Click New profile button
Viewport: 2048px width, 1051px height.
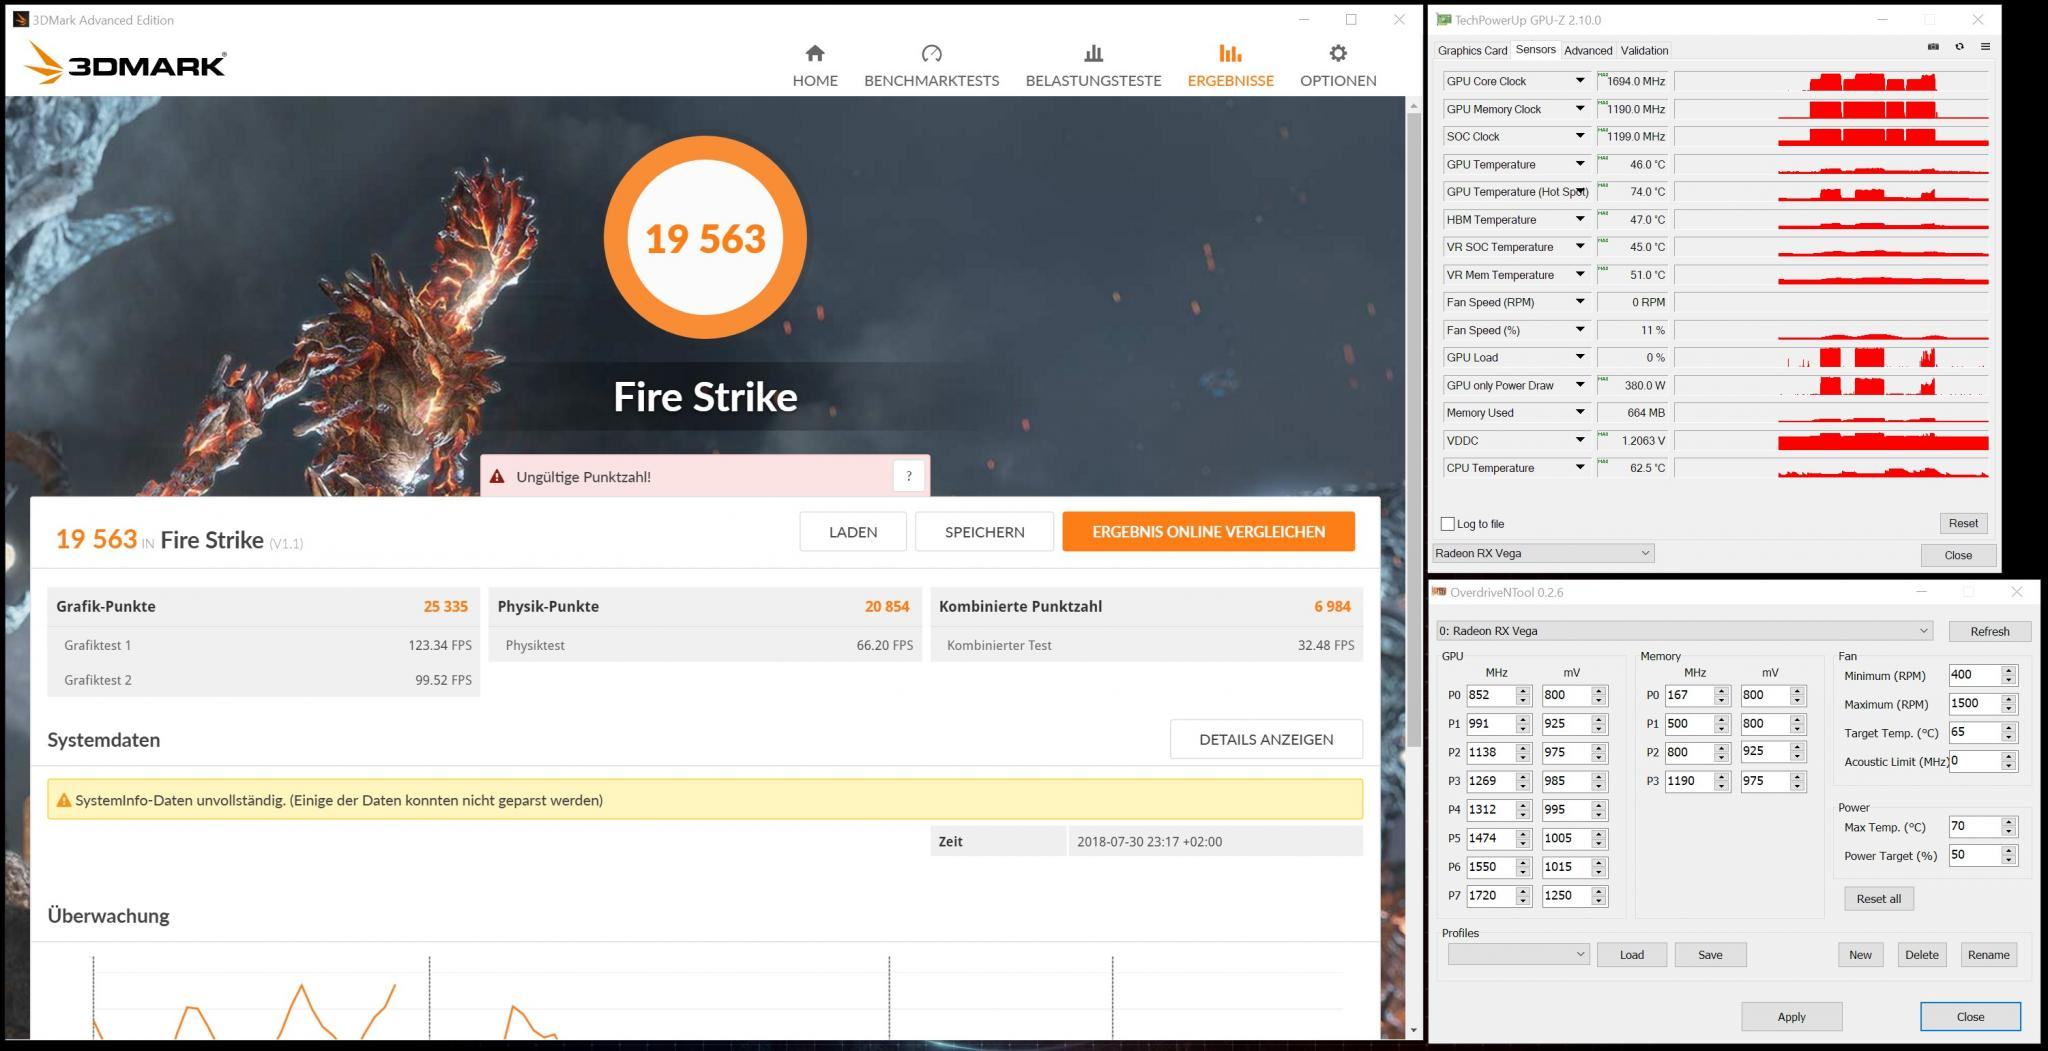pyautogui.click(x=1860, y=955)
